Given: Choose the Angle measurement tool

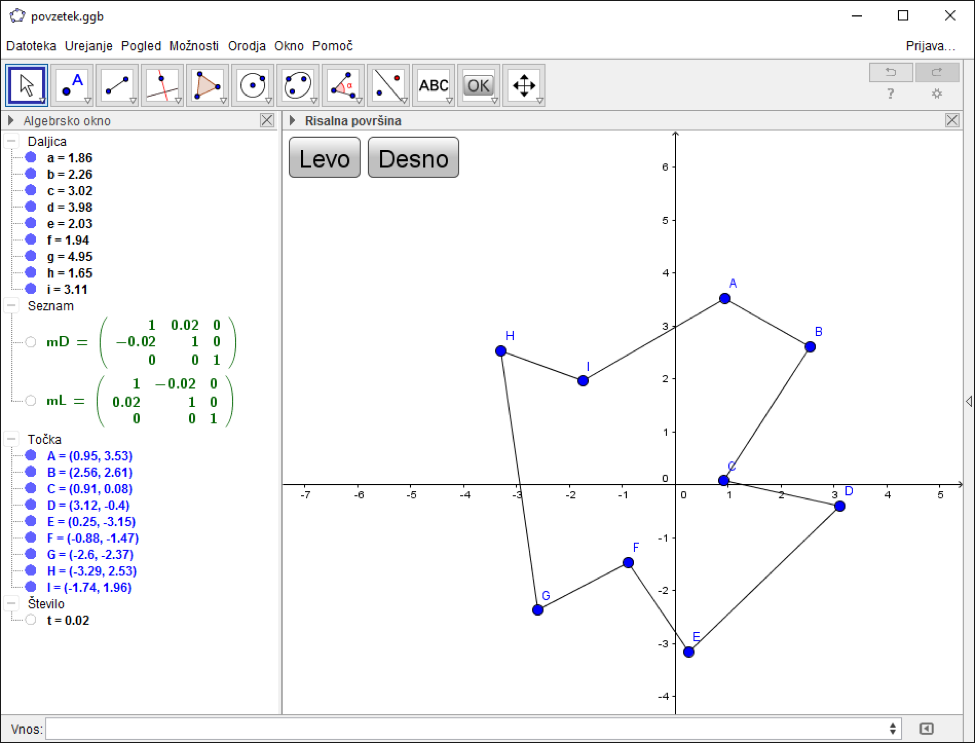Looking at the screenshot, I should coord(343,86).
